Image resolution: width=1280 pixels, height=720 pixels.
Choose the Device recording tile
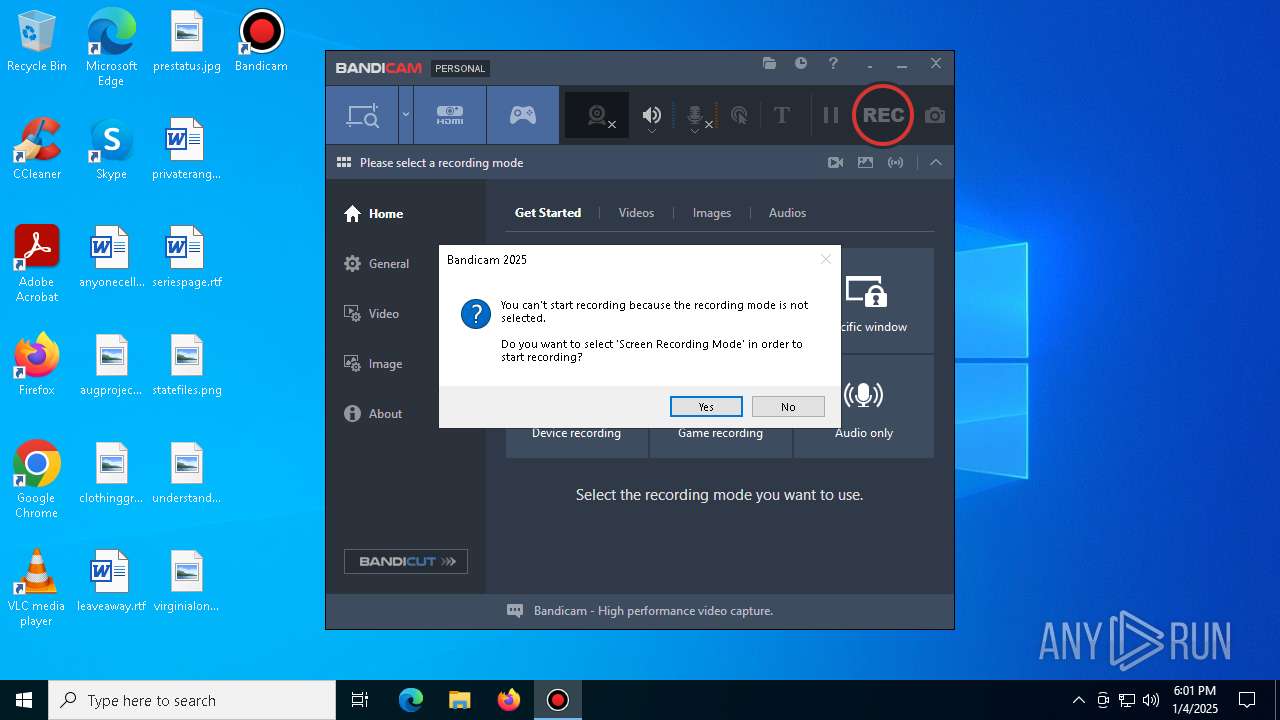(576, 442)
